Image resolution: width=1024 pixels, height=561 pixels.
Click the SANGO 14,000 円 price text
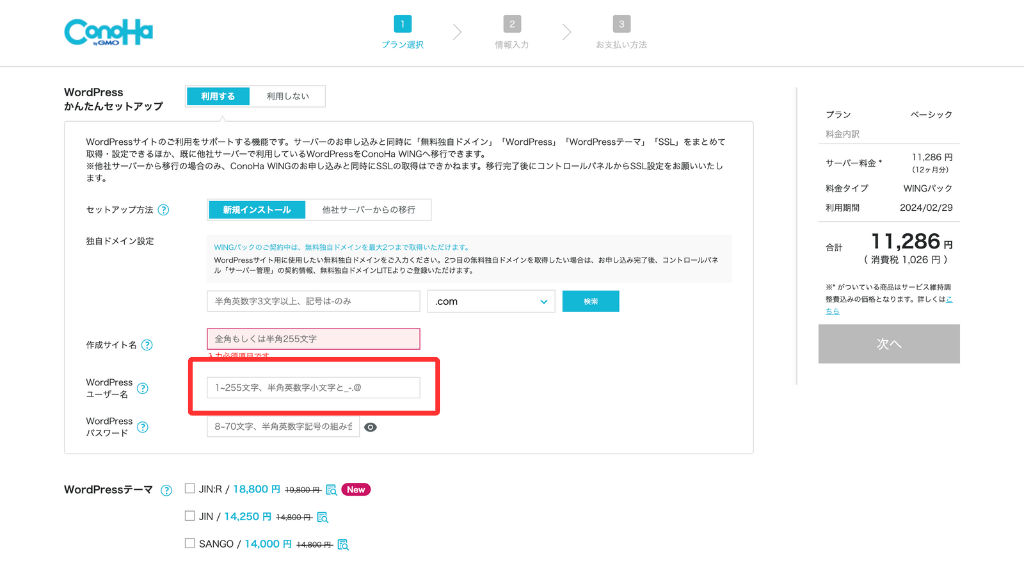(268, 544)
